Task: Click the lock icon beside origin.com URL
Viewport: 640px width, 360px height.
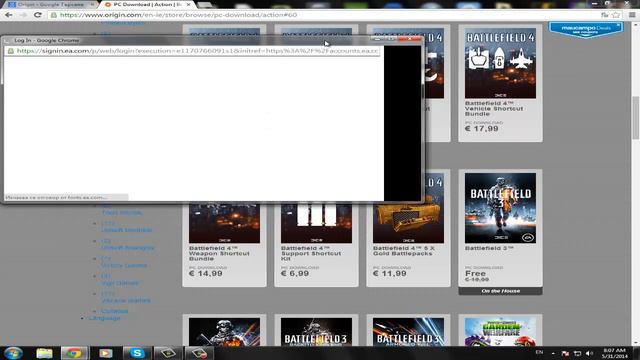Action: [53, 15]
